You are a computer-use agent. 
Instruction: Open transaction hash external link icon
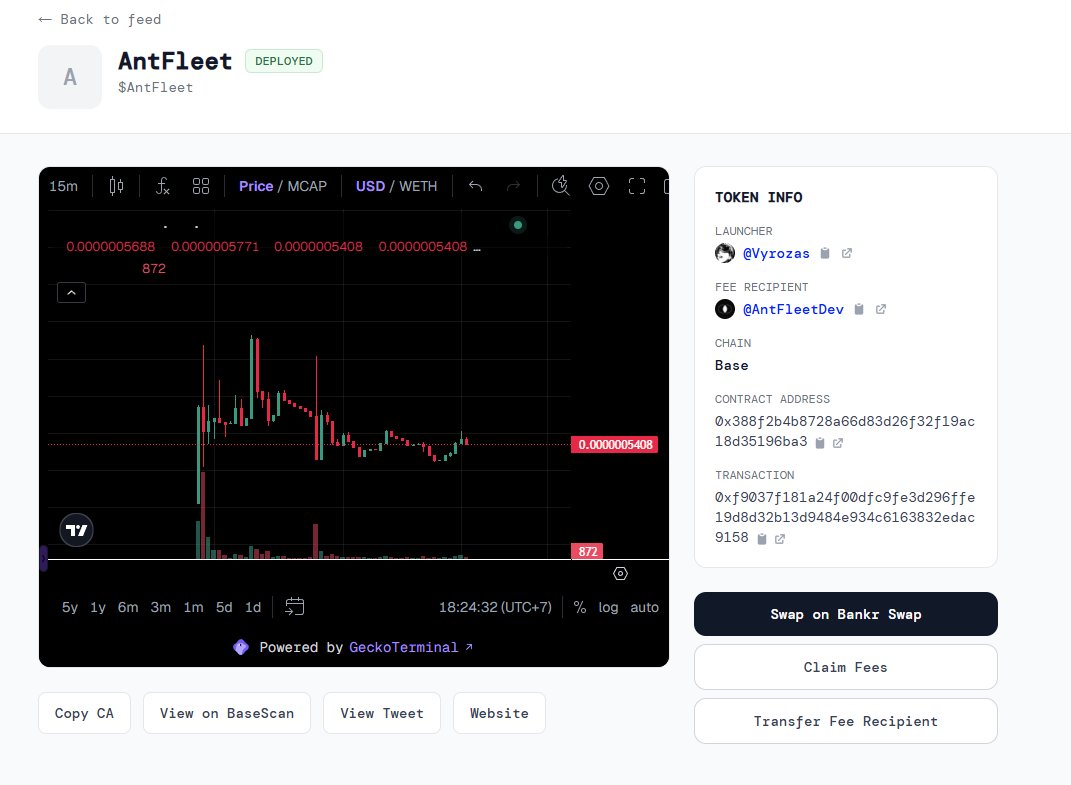780,539
